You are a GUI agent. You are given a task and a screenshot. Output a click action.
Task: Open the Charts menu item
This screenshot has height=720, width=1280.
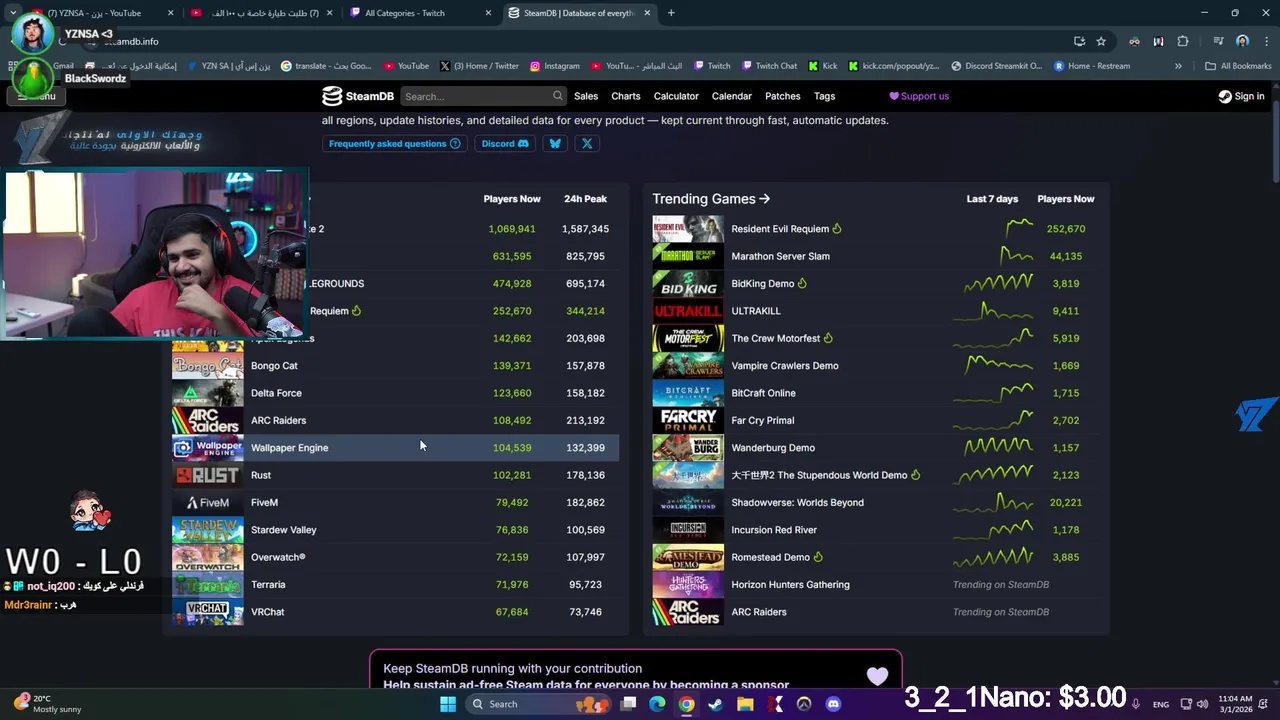coord(626,96)
